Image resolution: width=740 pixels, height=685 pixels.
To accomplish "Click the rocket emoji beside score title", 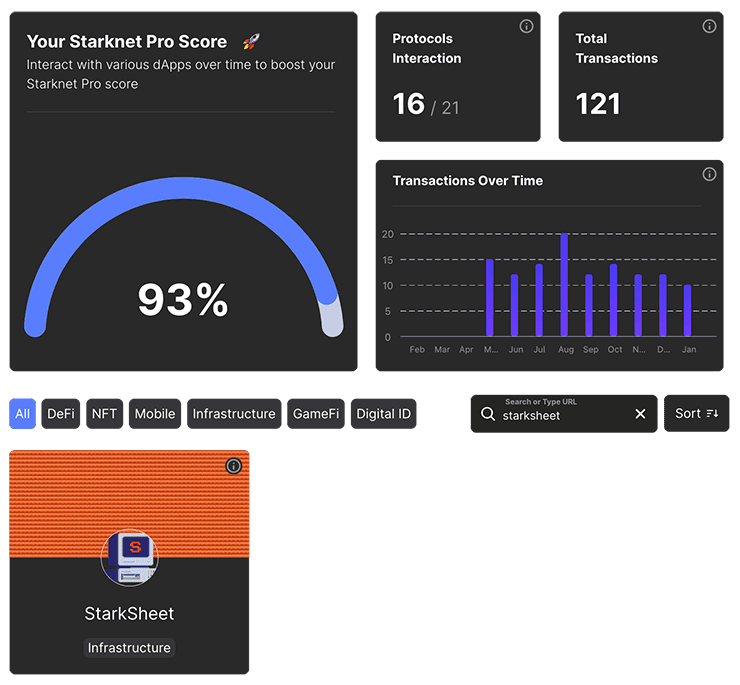I will (251, 42).
